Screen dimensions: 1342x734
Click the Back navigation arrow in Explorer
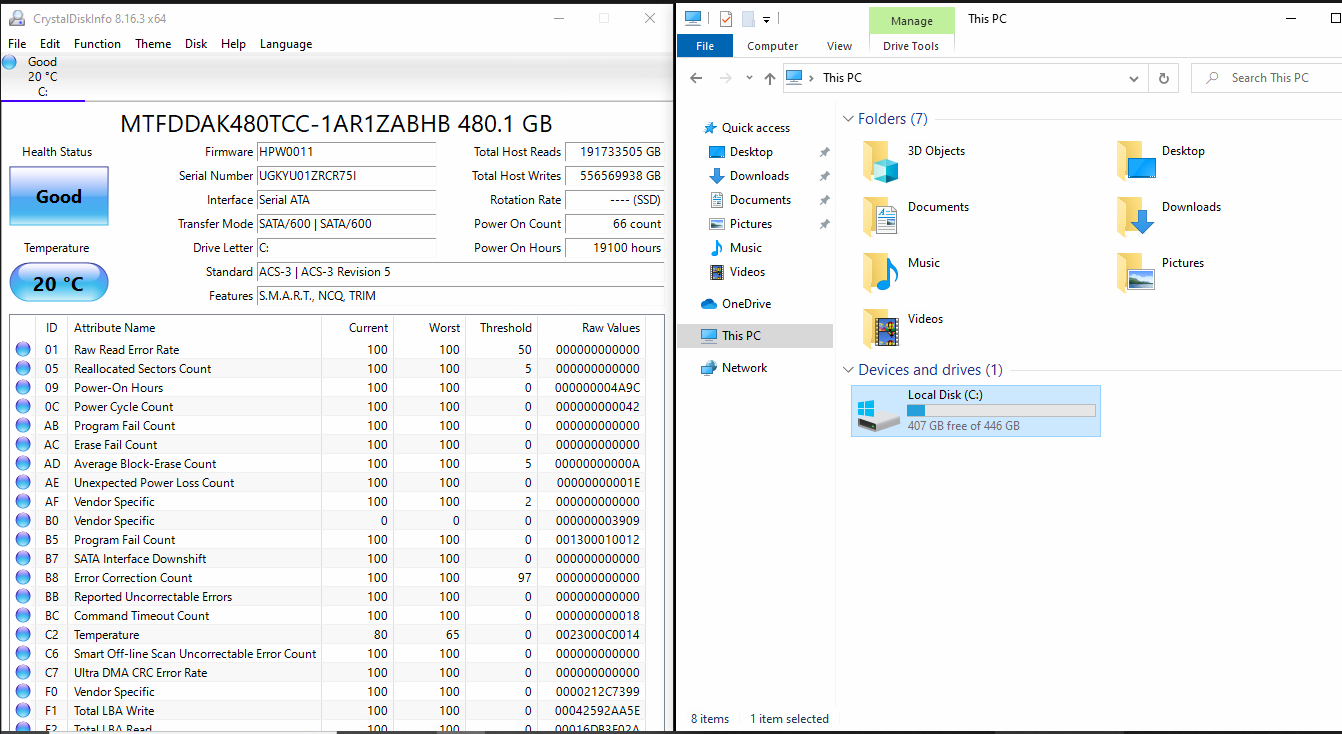(697, 78)
